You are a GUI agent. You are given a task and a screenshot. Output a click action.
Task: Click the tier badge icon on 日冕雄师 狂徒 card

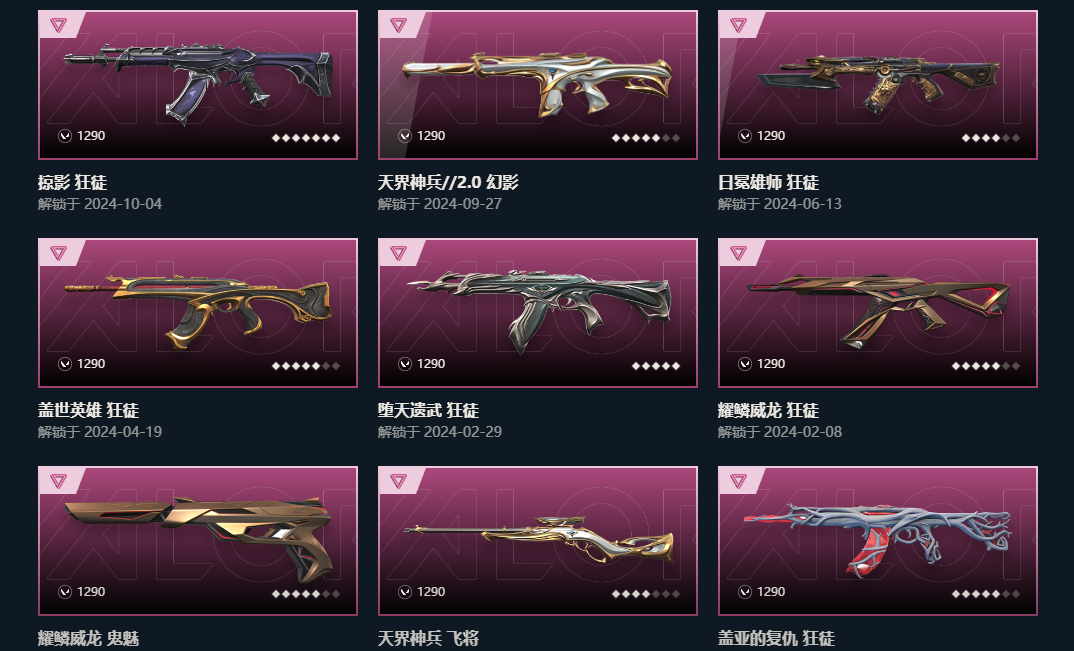(738, 25)
